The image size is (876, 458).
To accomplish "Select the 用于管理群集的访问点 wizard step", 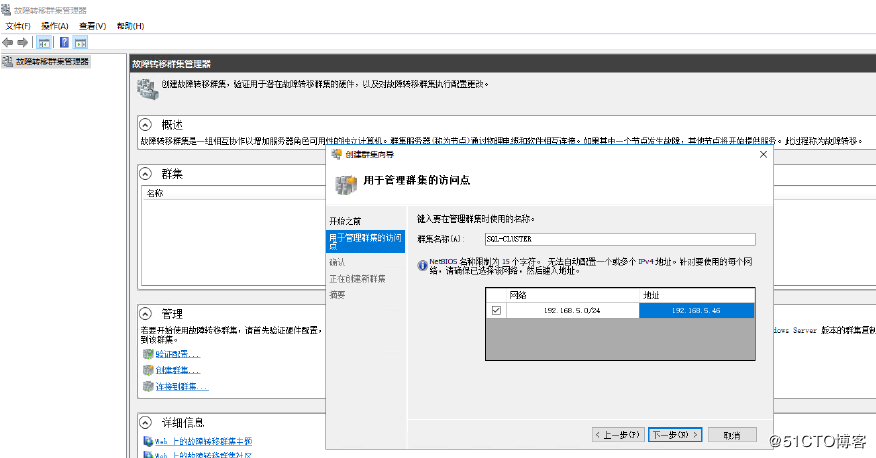I will pos(365,241).
